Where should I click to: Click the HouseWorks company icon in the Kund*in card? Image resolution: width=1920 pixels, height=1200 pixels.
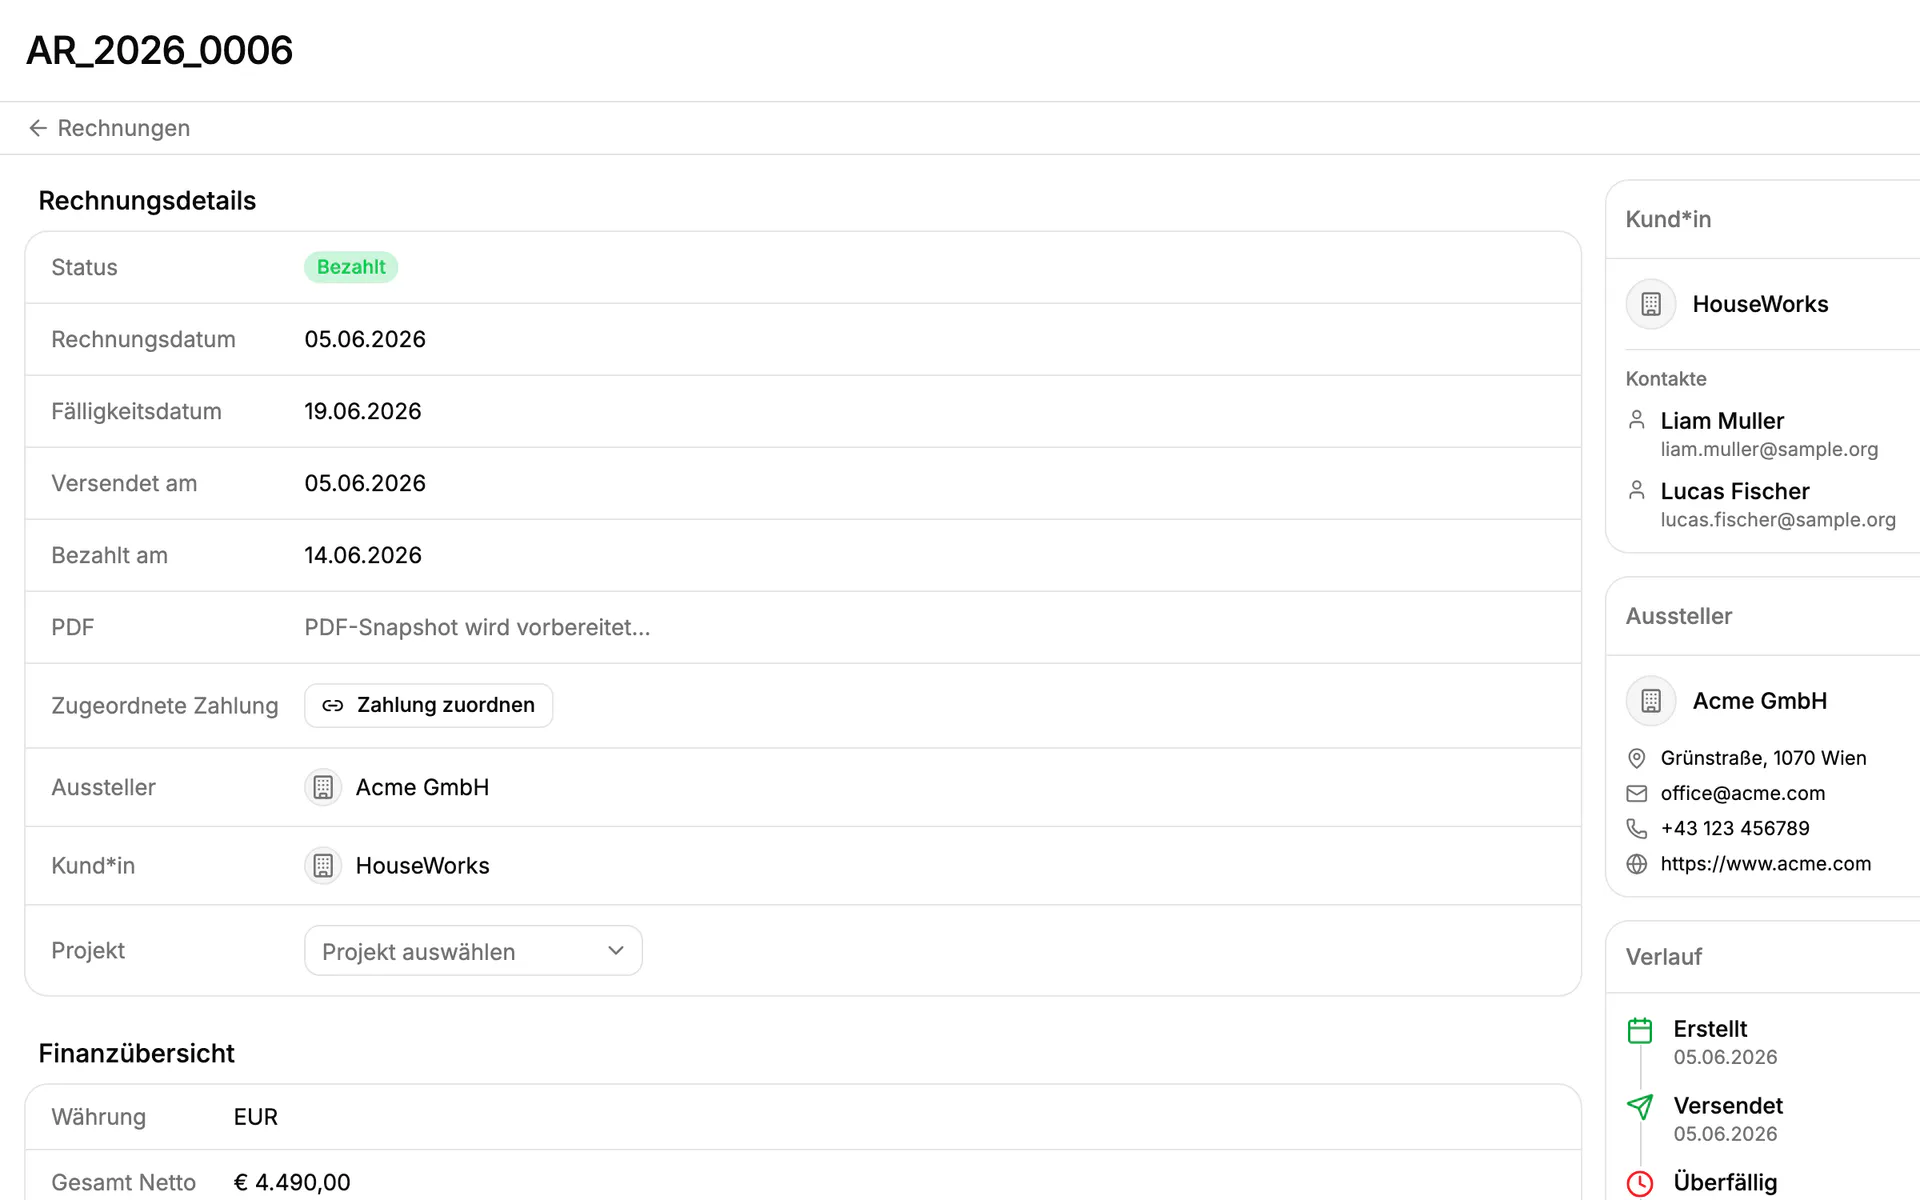(1651, 304)
